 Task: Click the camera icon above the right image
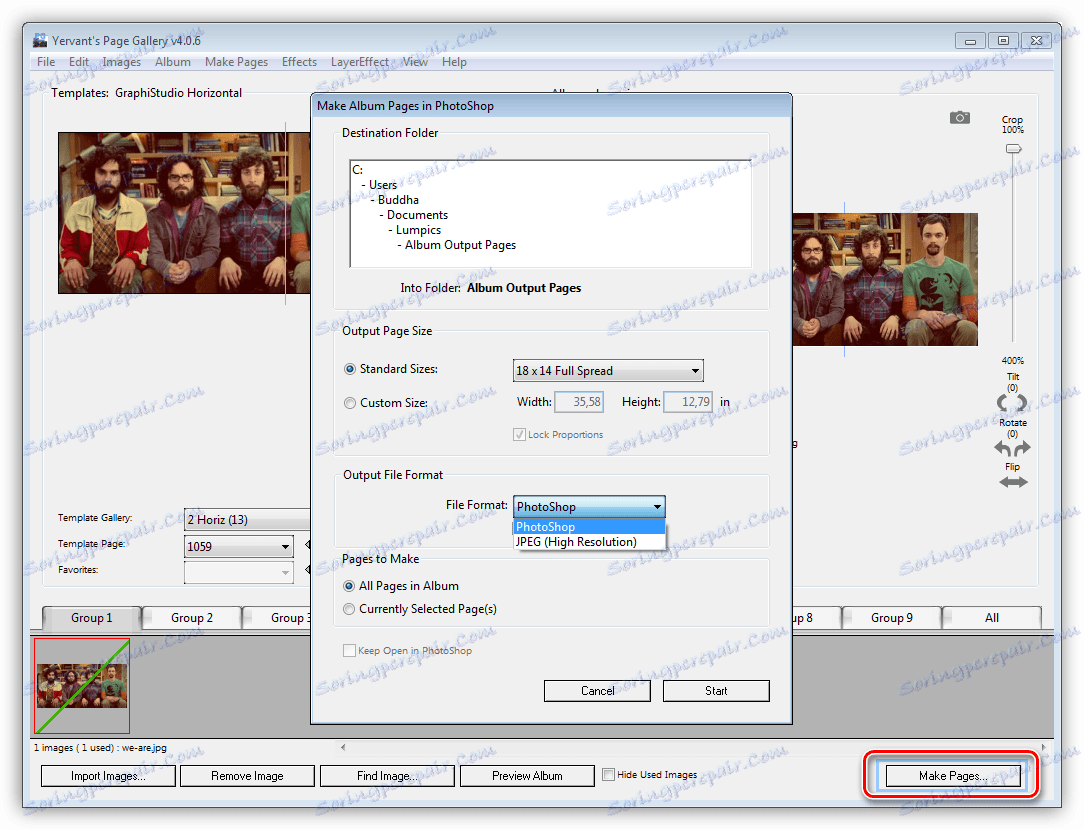pyautogui.click(x=960, y=117)
